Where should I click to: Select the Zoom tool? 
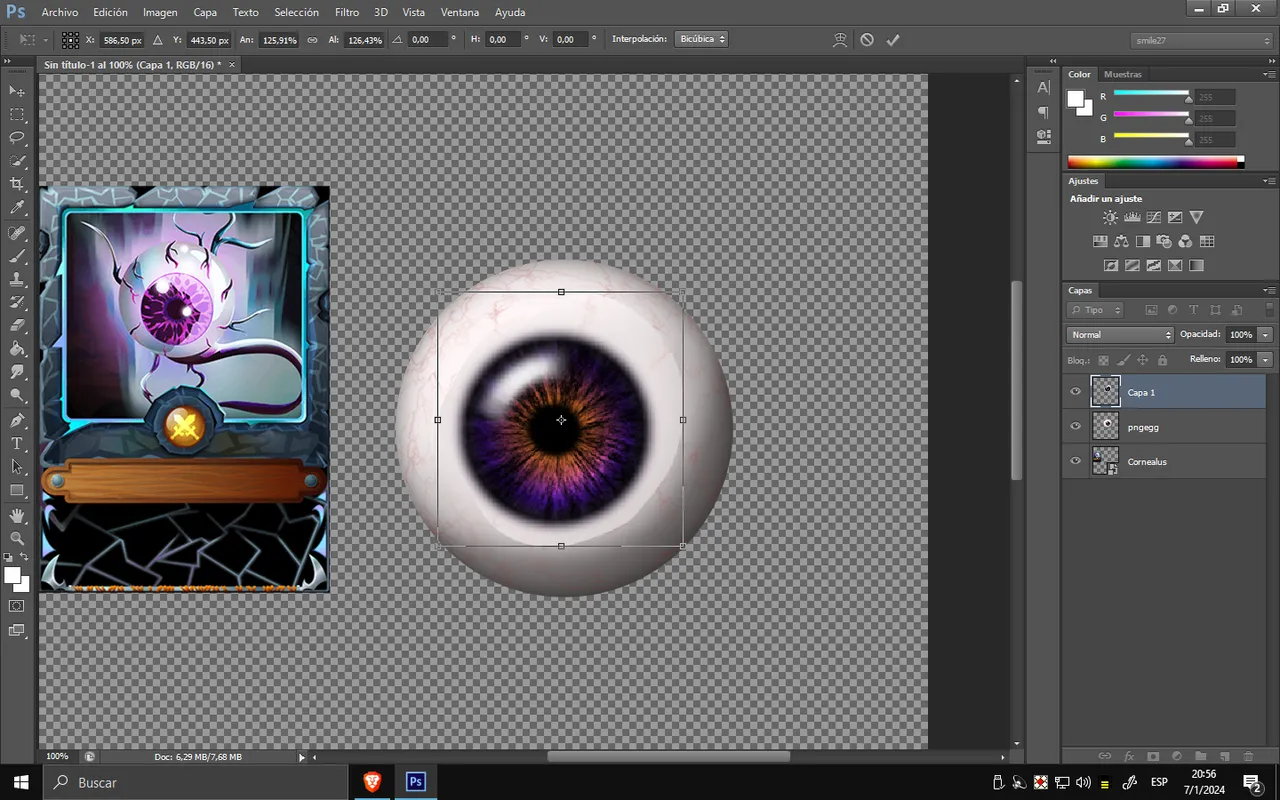click(17, 538)
